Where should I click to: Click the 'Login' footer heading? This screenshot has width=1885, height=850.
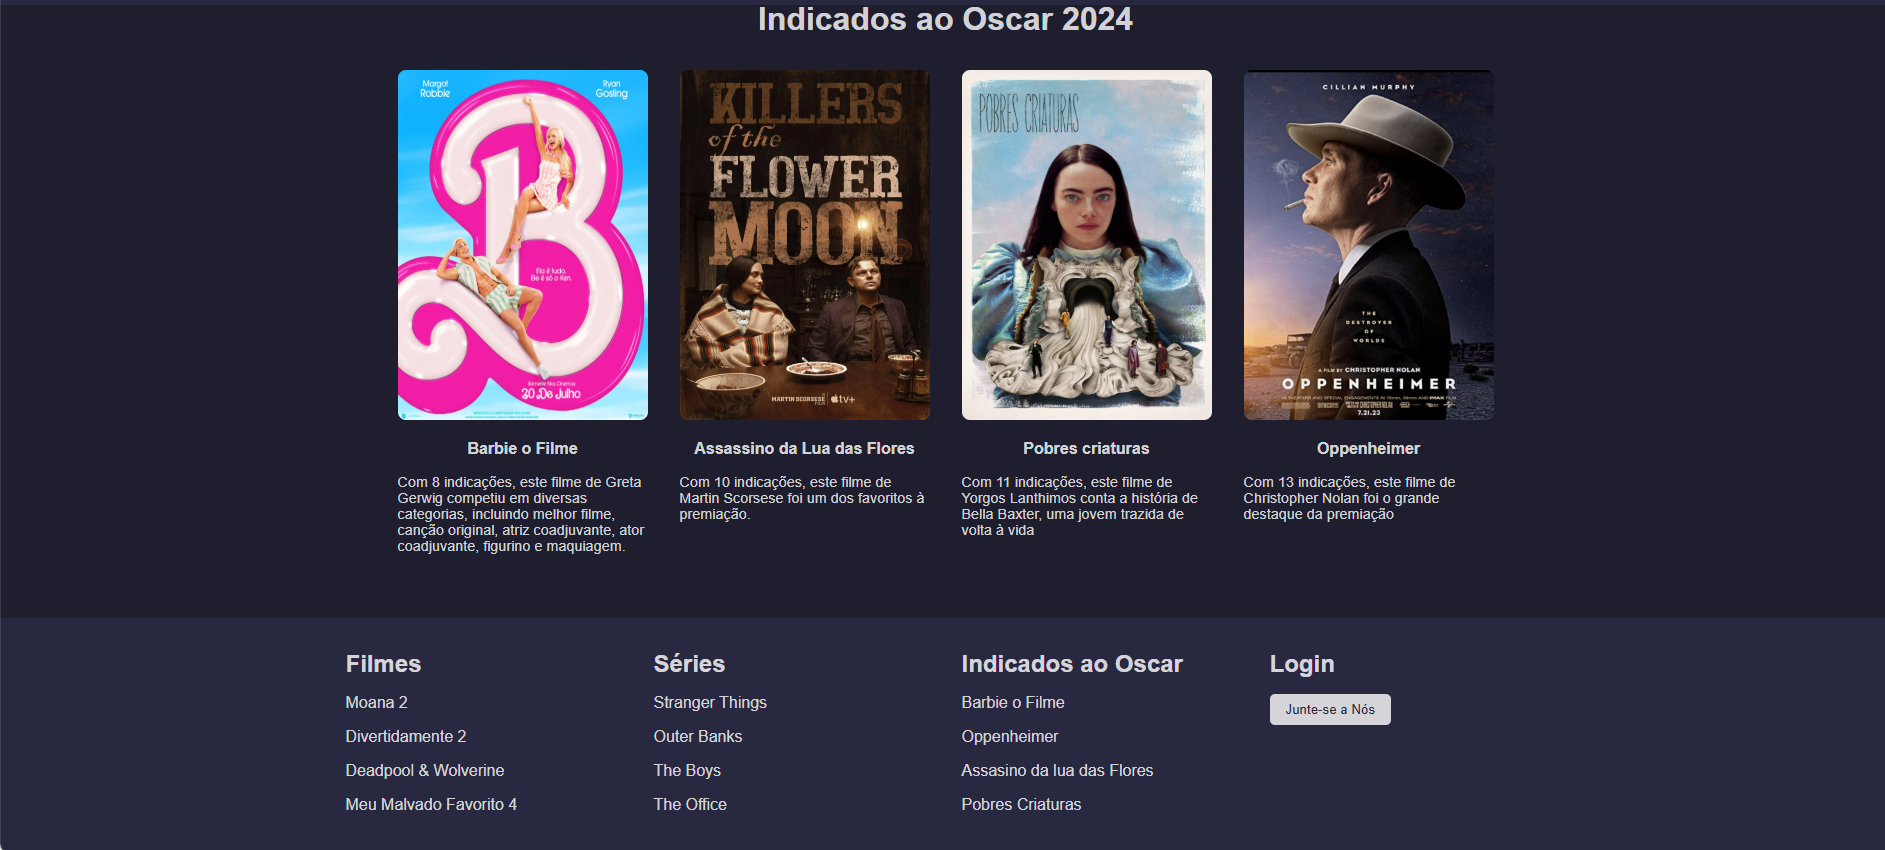click(1301, 664)
